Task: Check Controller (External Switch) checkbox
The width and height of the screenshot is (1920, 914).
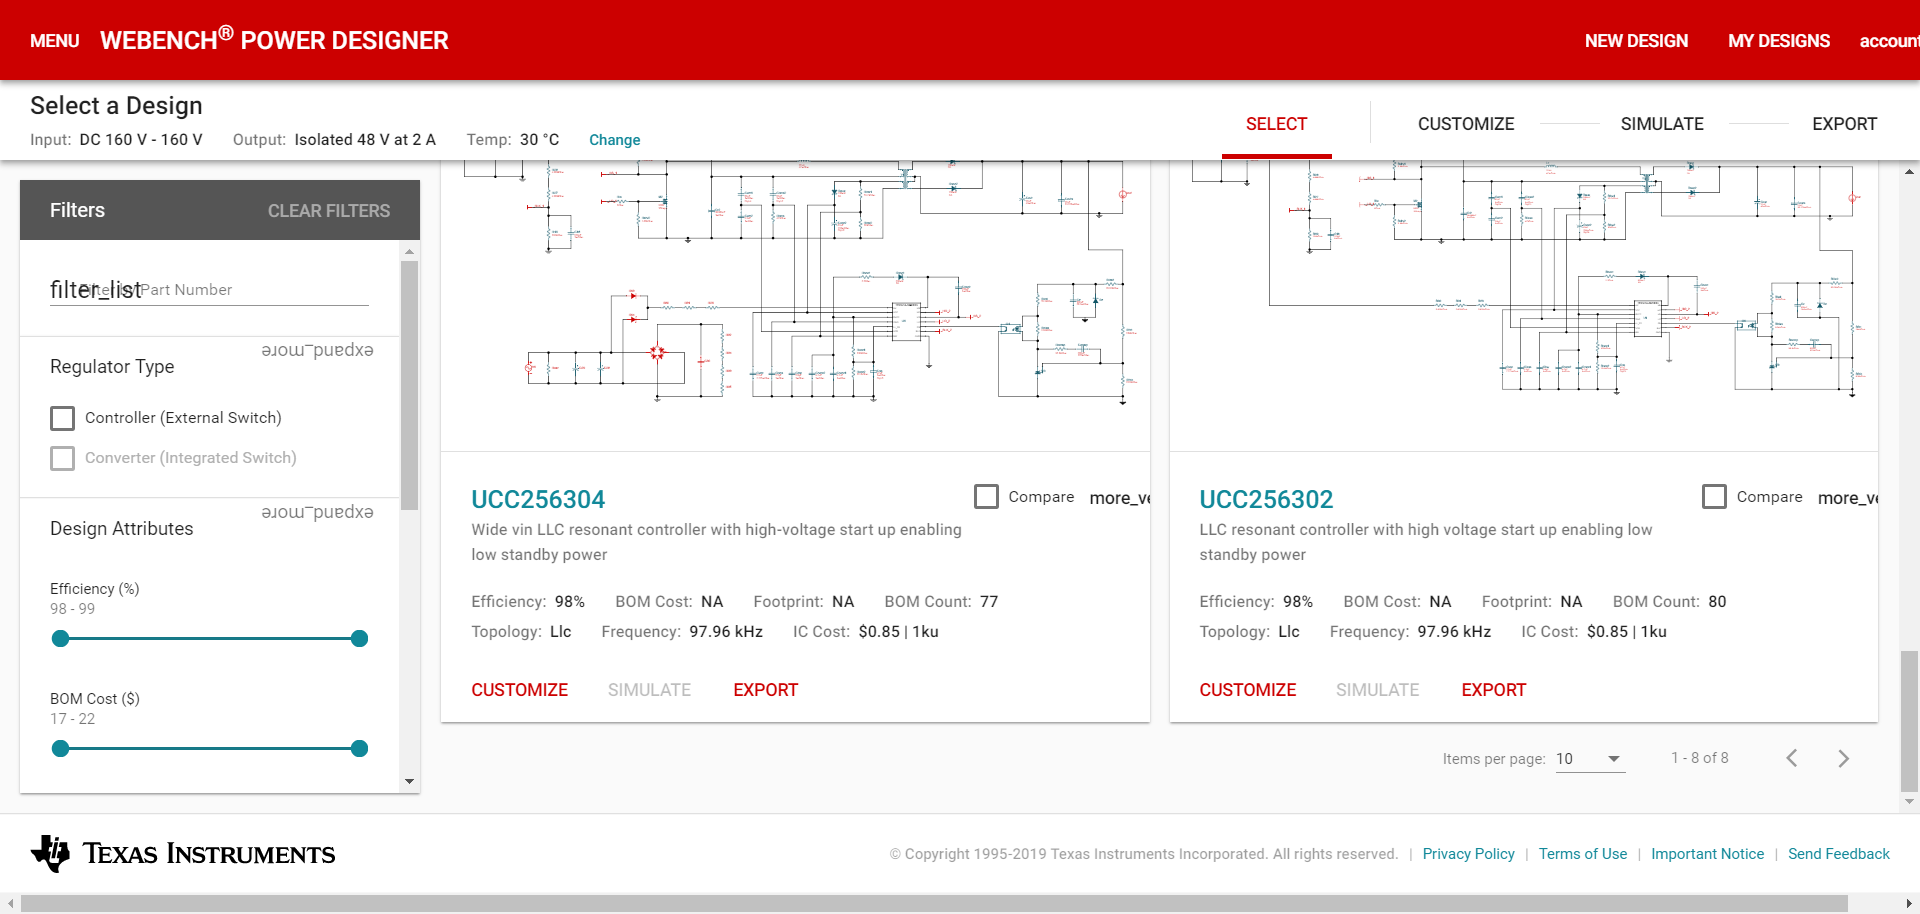Action: (62, 418)
